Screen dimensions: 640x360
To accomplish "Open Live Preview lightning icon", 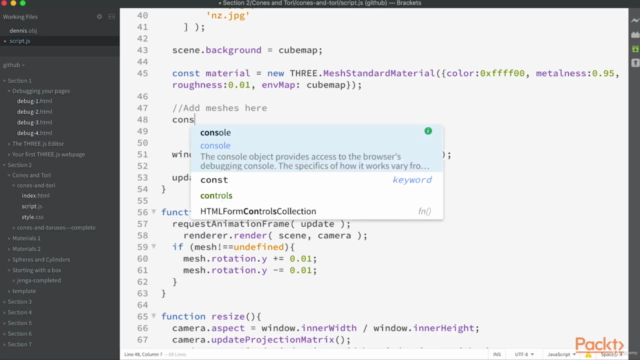I will pos(635,20).
